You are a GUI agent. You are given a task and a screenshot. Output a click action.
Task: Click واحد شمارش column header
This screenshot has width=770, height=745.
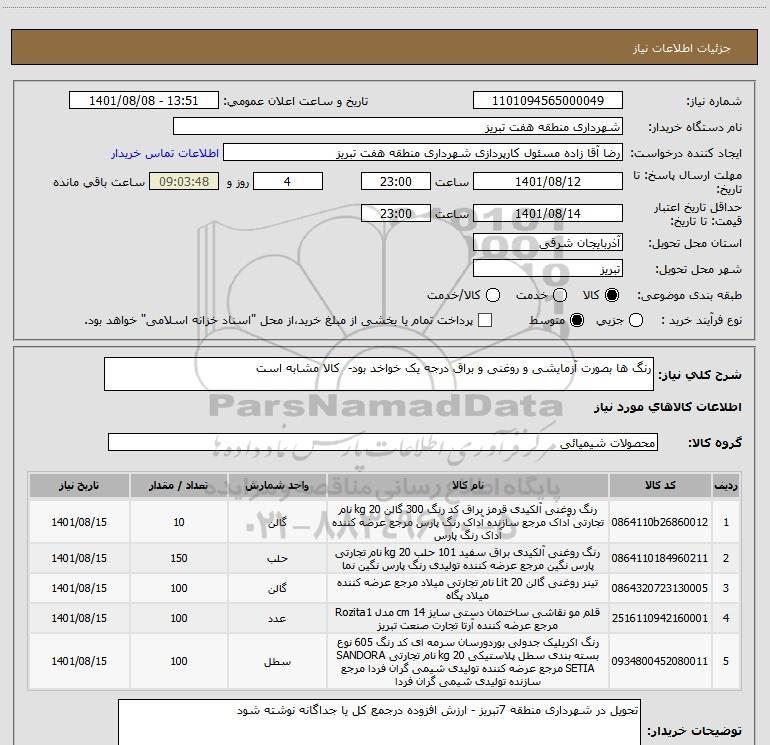pos(277,486)
